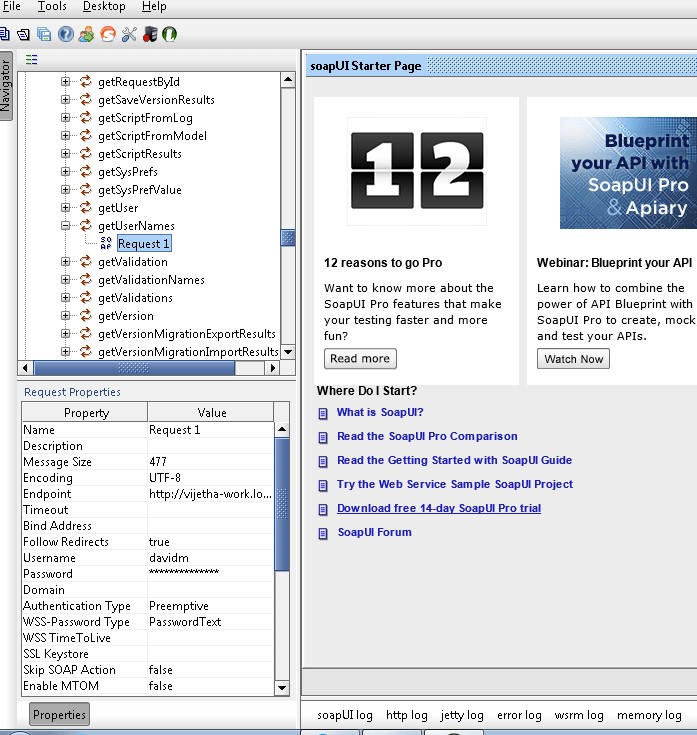Viewport: 697px width, 735px height.
Task: Open Try the Web Service Sample Project link
Action: pyautogui.click(x=455, y=484)
